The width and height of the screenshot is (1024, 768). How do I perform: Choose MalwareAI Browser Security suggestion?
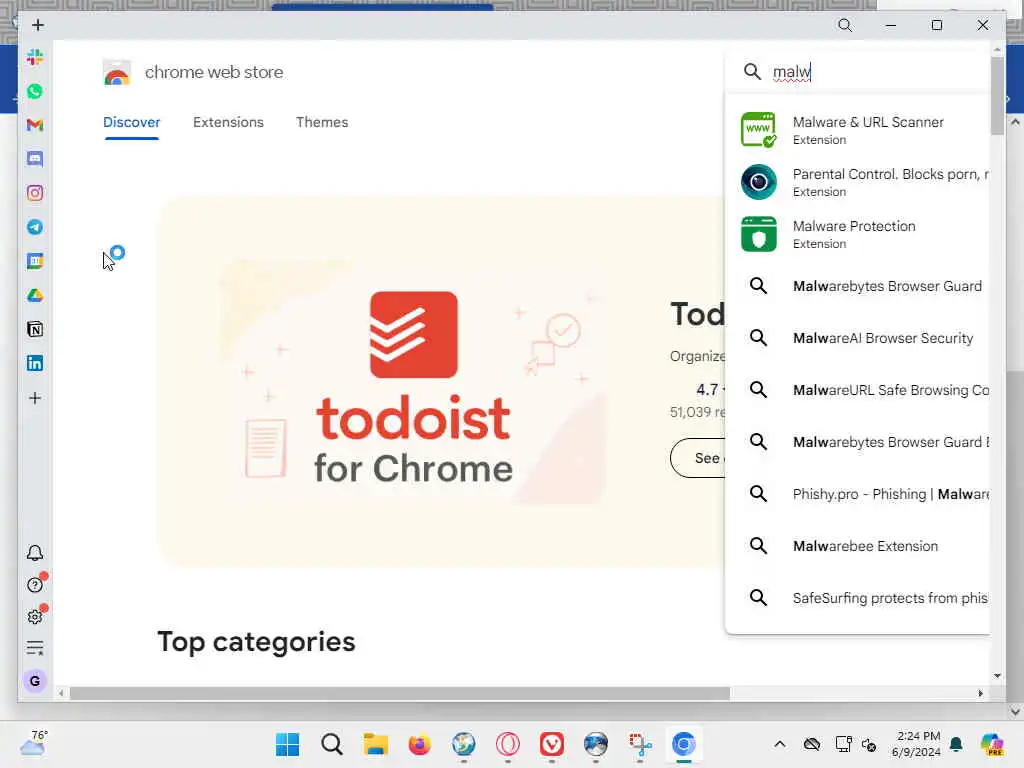pyautogui.click(x=857, y=338)
